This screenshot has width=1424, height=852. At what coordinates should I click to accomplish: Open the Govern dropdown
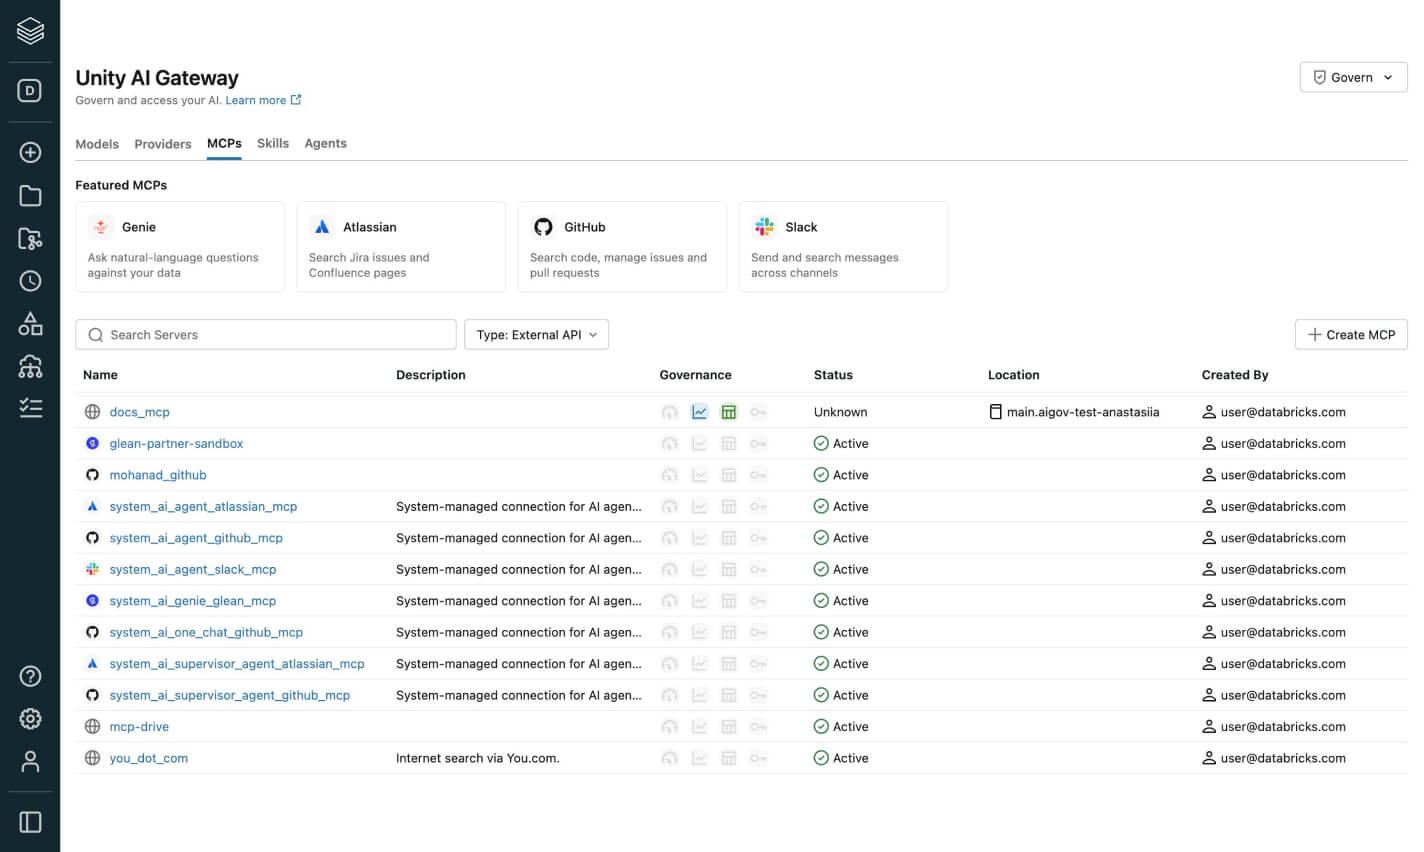click(x=1353, y=77)
